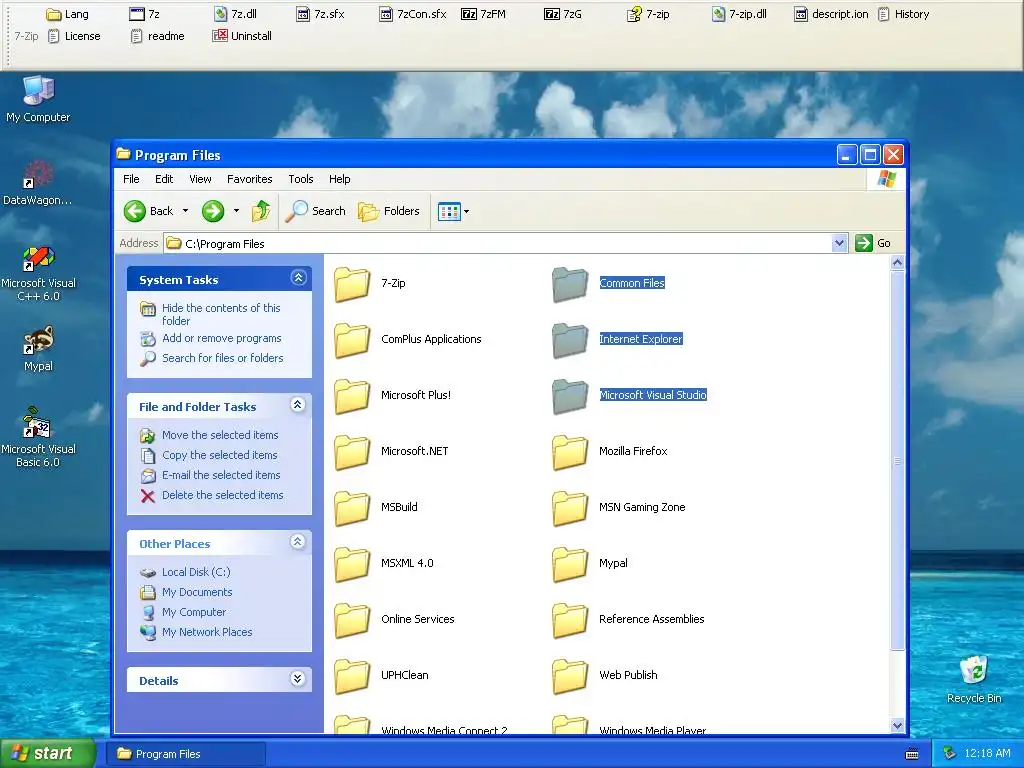This screenshot has height=768, width=1024.
Task: Select Microsoft Visual Basic 6.0 desktop shortcut
Action: [x=38, y=437]
